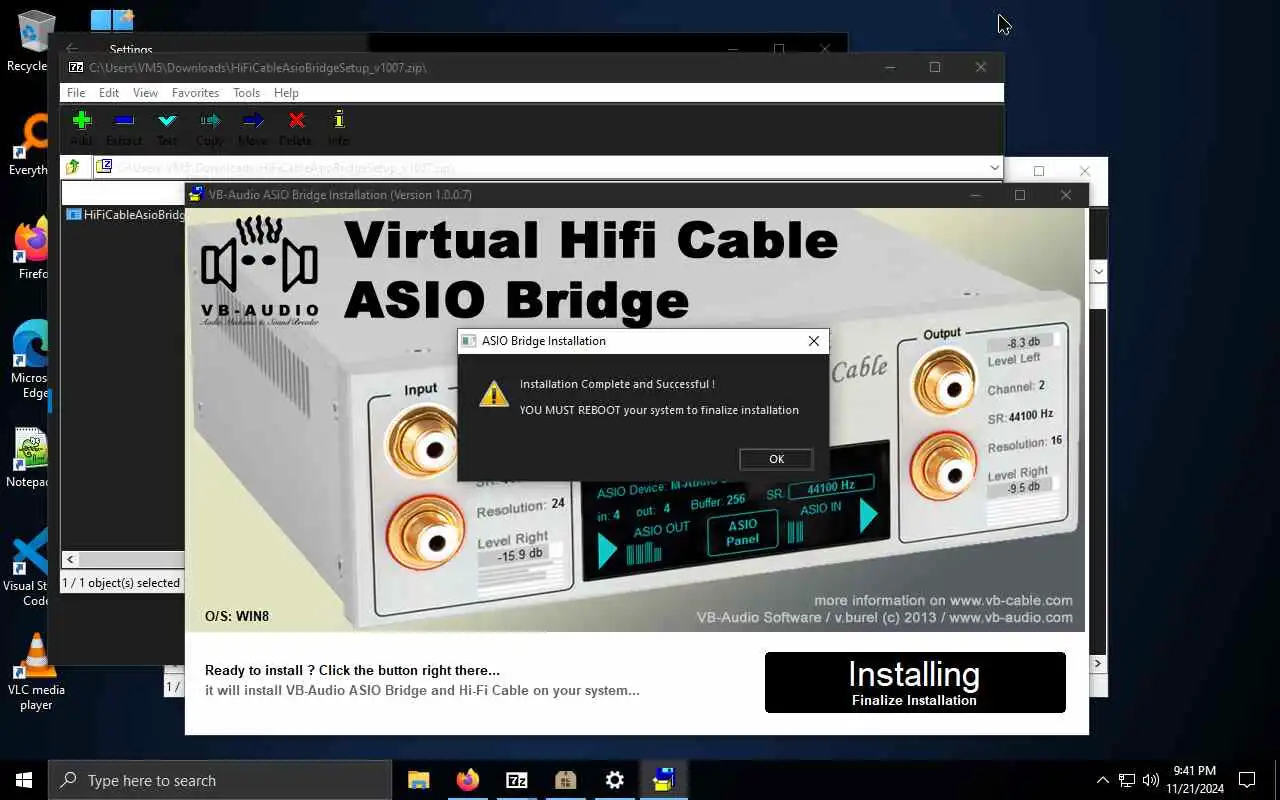The image size is (1280, 800).
Task: Click the taskbar search box
Action: 220,780
